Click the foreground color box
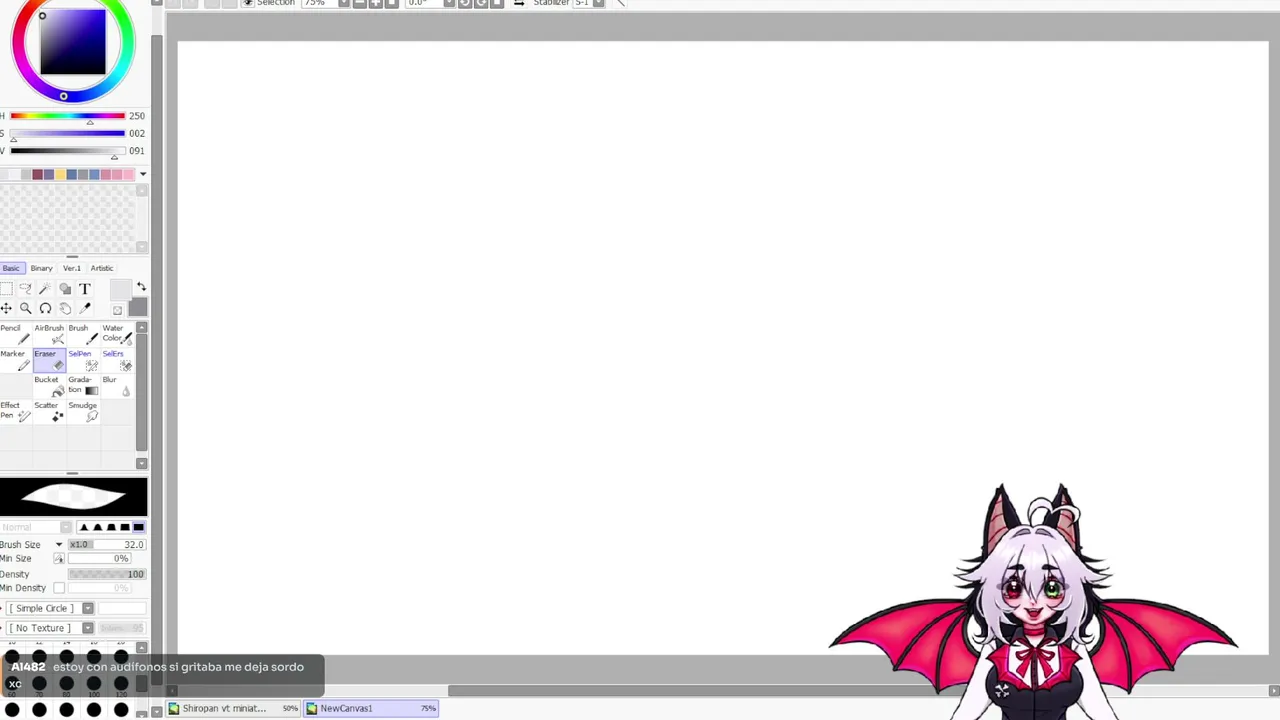 coord(120,290)
